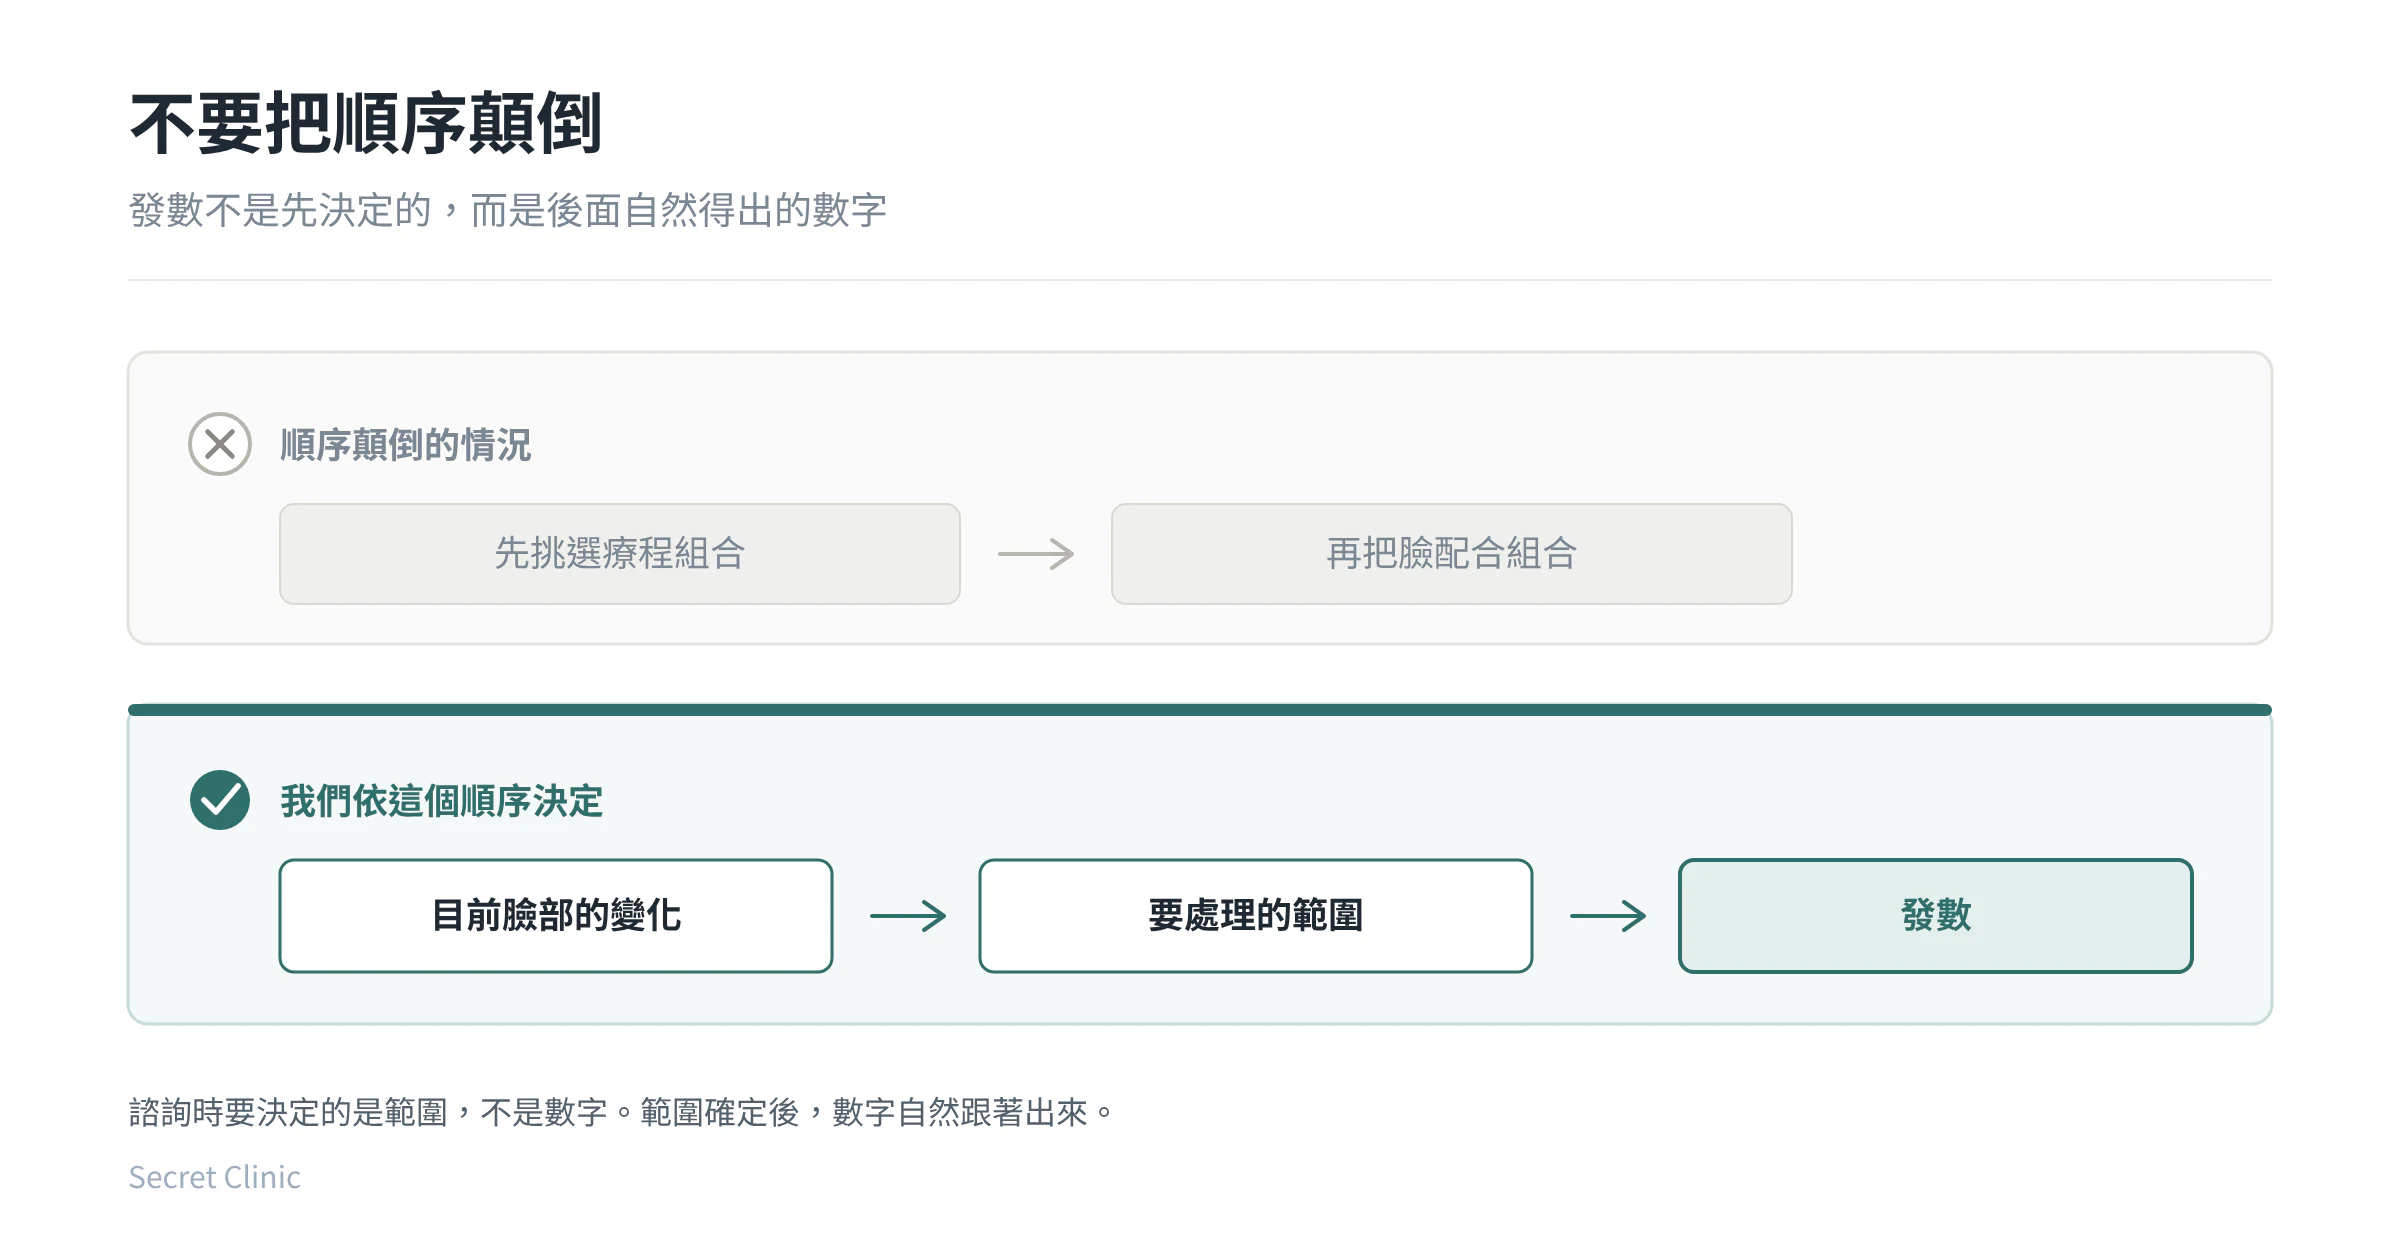This screenshot has height=1240, width=2400.
Task: Select the 再把臉配合組合 box
Action: 1452,554
